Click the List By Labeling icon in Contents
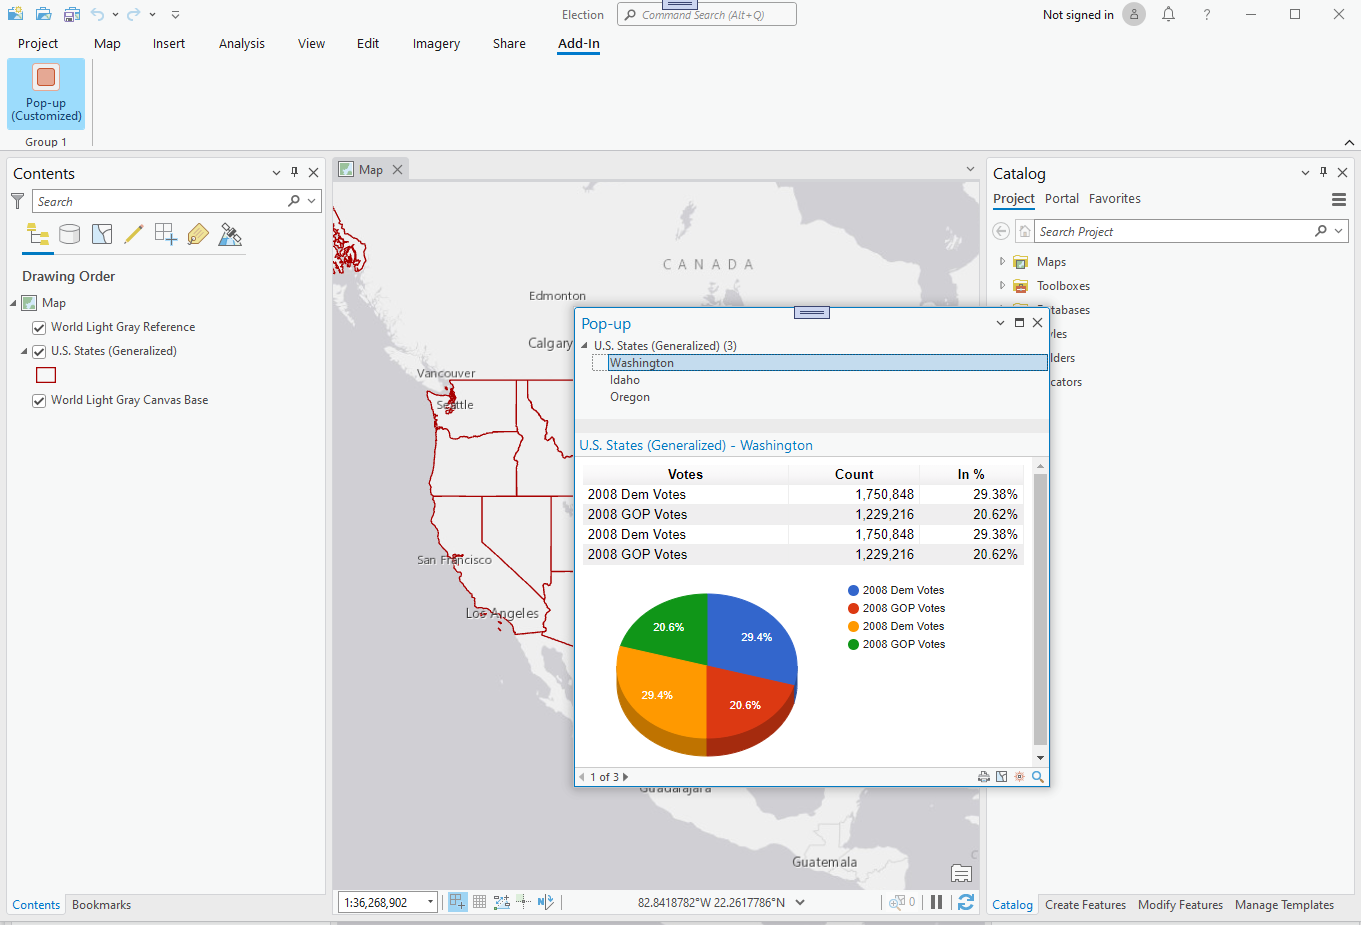Viewport: 1361px width, 925px height. tap(197, 234)
